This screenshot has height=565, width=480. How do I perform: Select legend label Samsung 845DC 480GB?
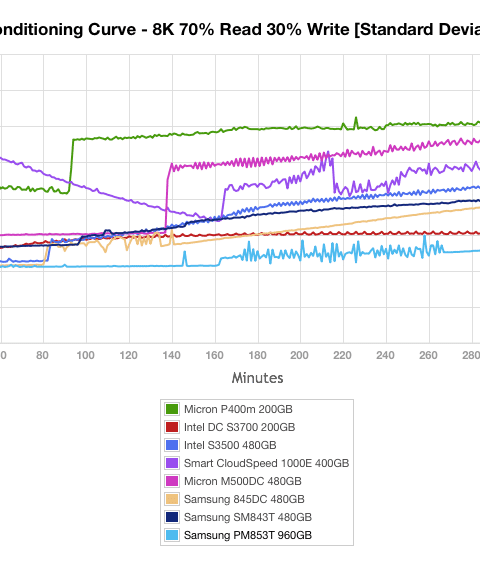[244, 499]
